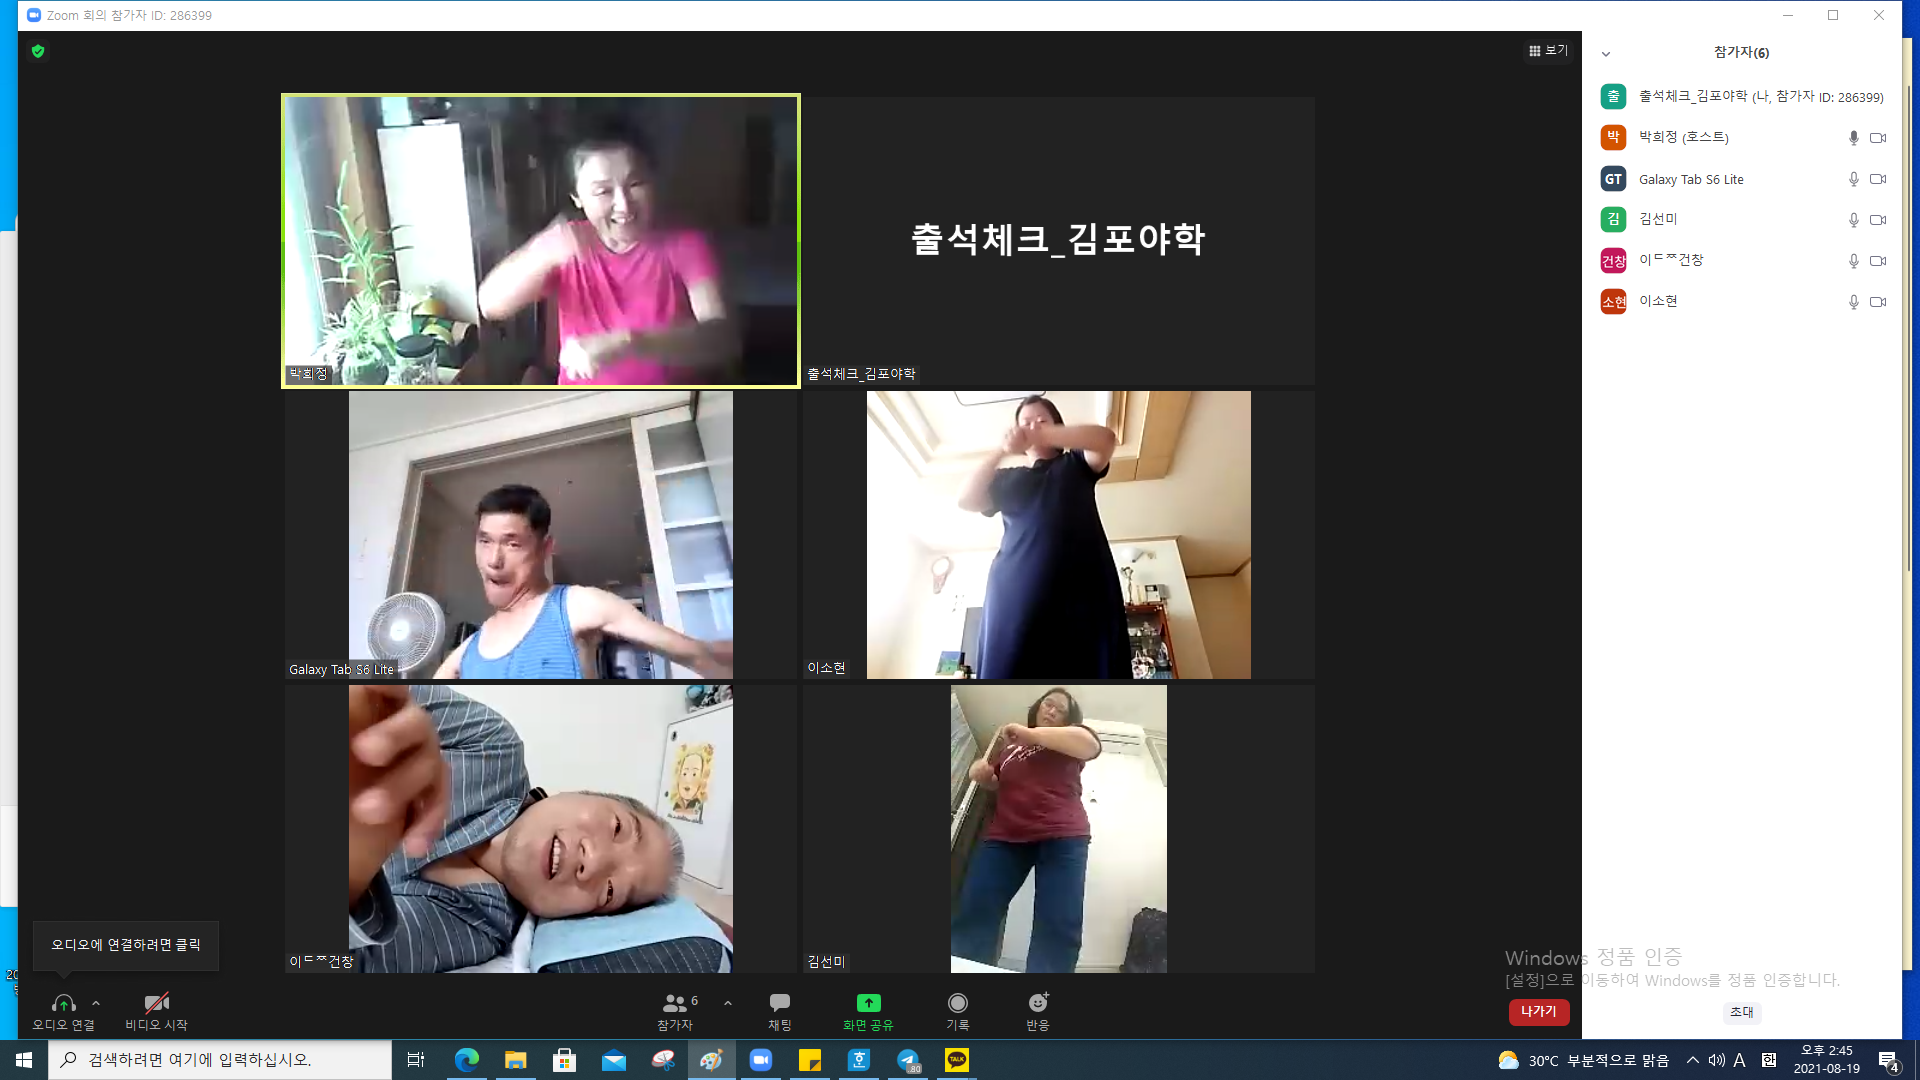Open the chat (채팅) icon
This screenshot has height=1080, width=1920.
click(780, 1003)
